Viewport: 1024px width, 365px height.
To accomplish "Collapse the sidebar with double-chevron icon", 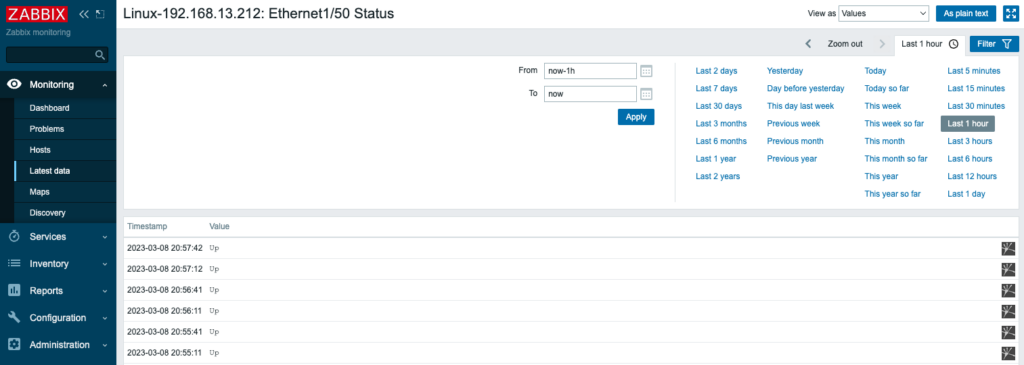I will click(84, 14).
